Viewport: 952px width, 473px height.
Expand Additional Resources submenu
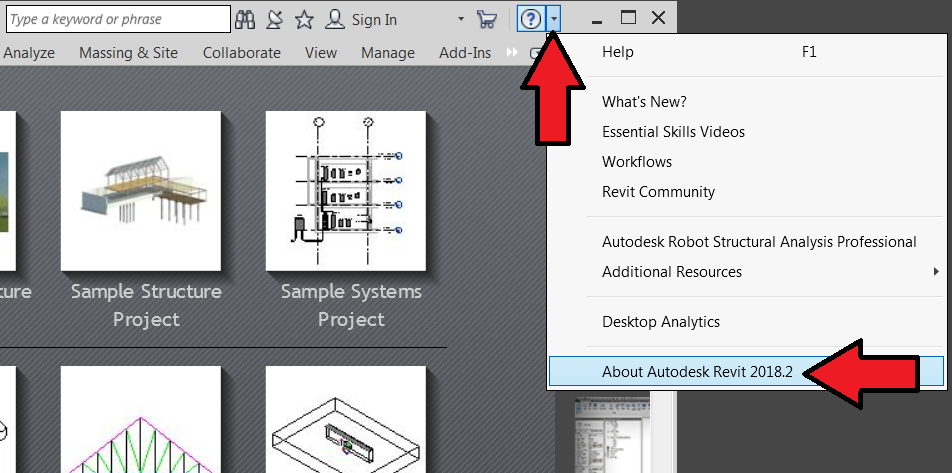click(746, 271)
